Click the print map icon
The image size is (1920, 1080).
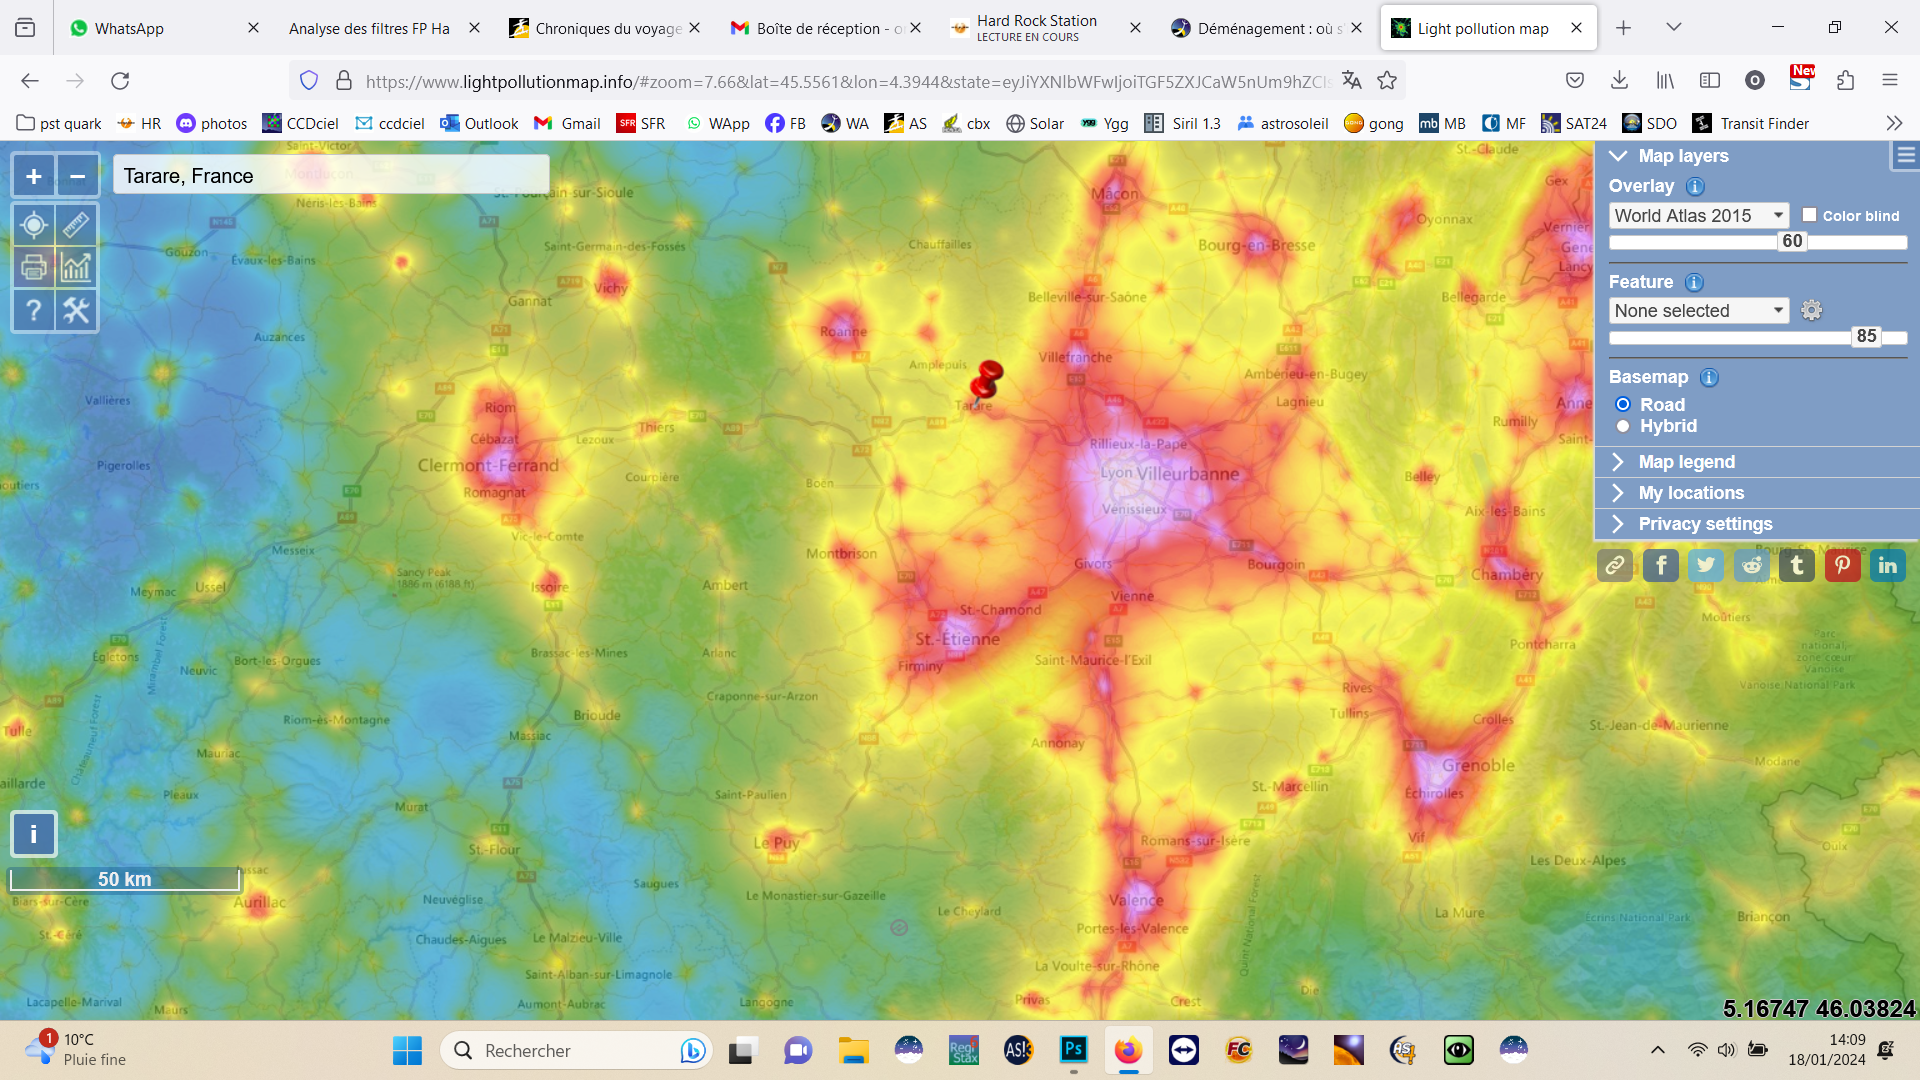click(34, 268)
